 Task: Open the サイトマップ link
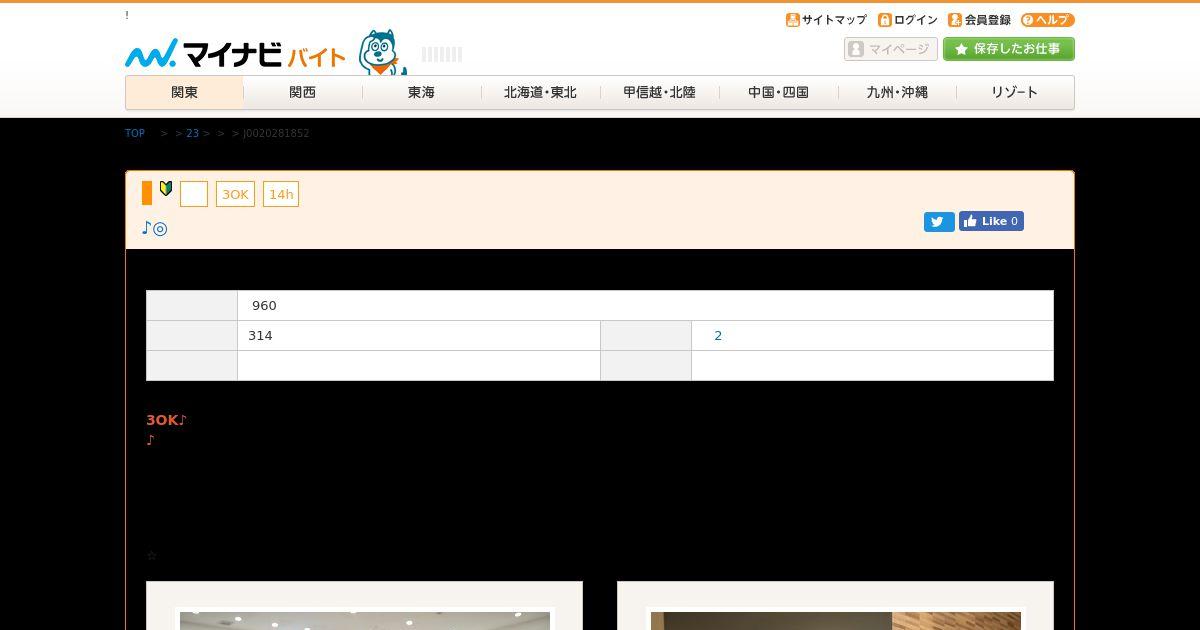pos(826,20)
